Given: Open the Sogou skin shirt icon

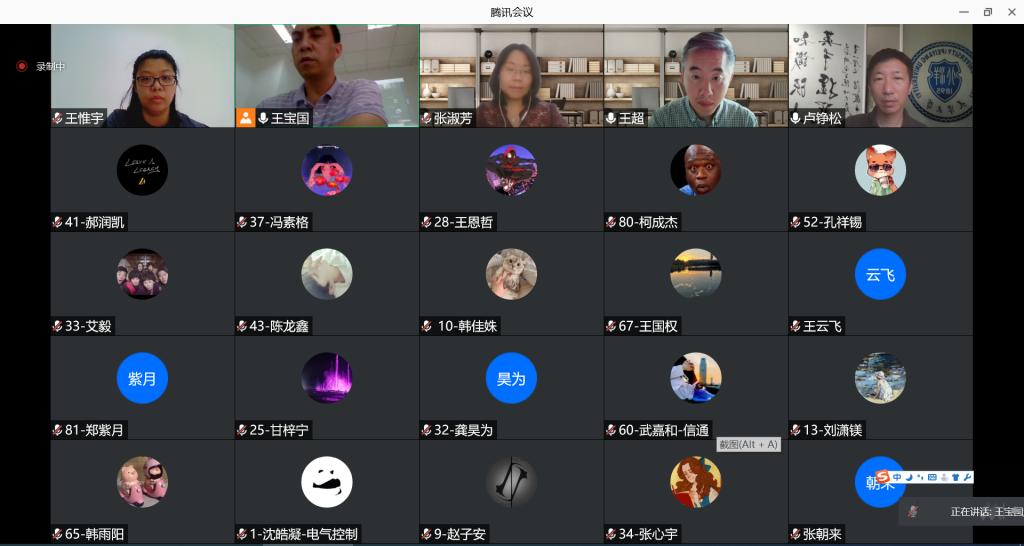Looking at the screenshot, I should tap(955, 477).
